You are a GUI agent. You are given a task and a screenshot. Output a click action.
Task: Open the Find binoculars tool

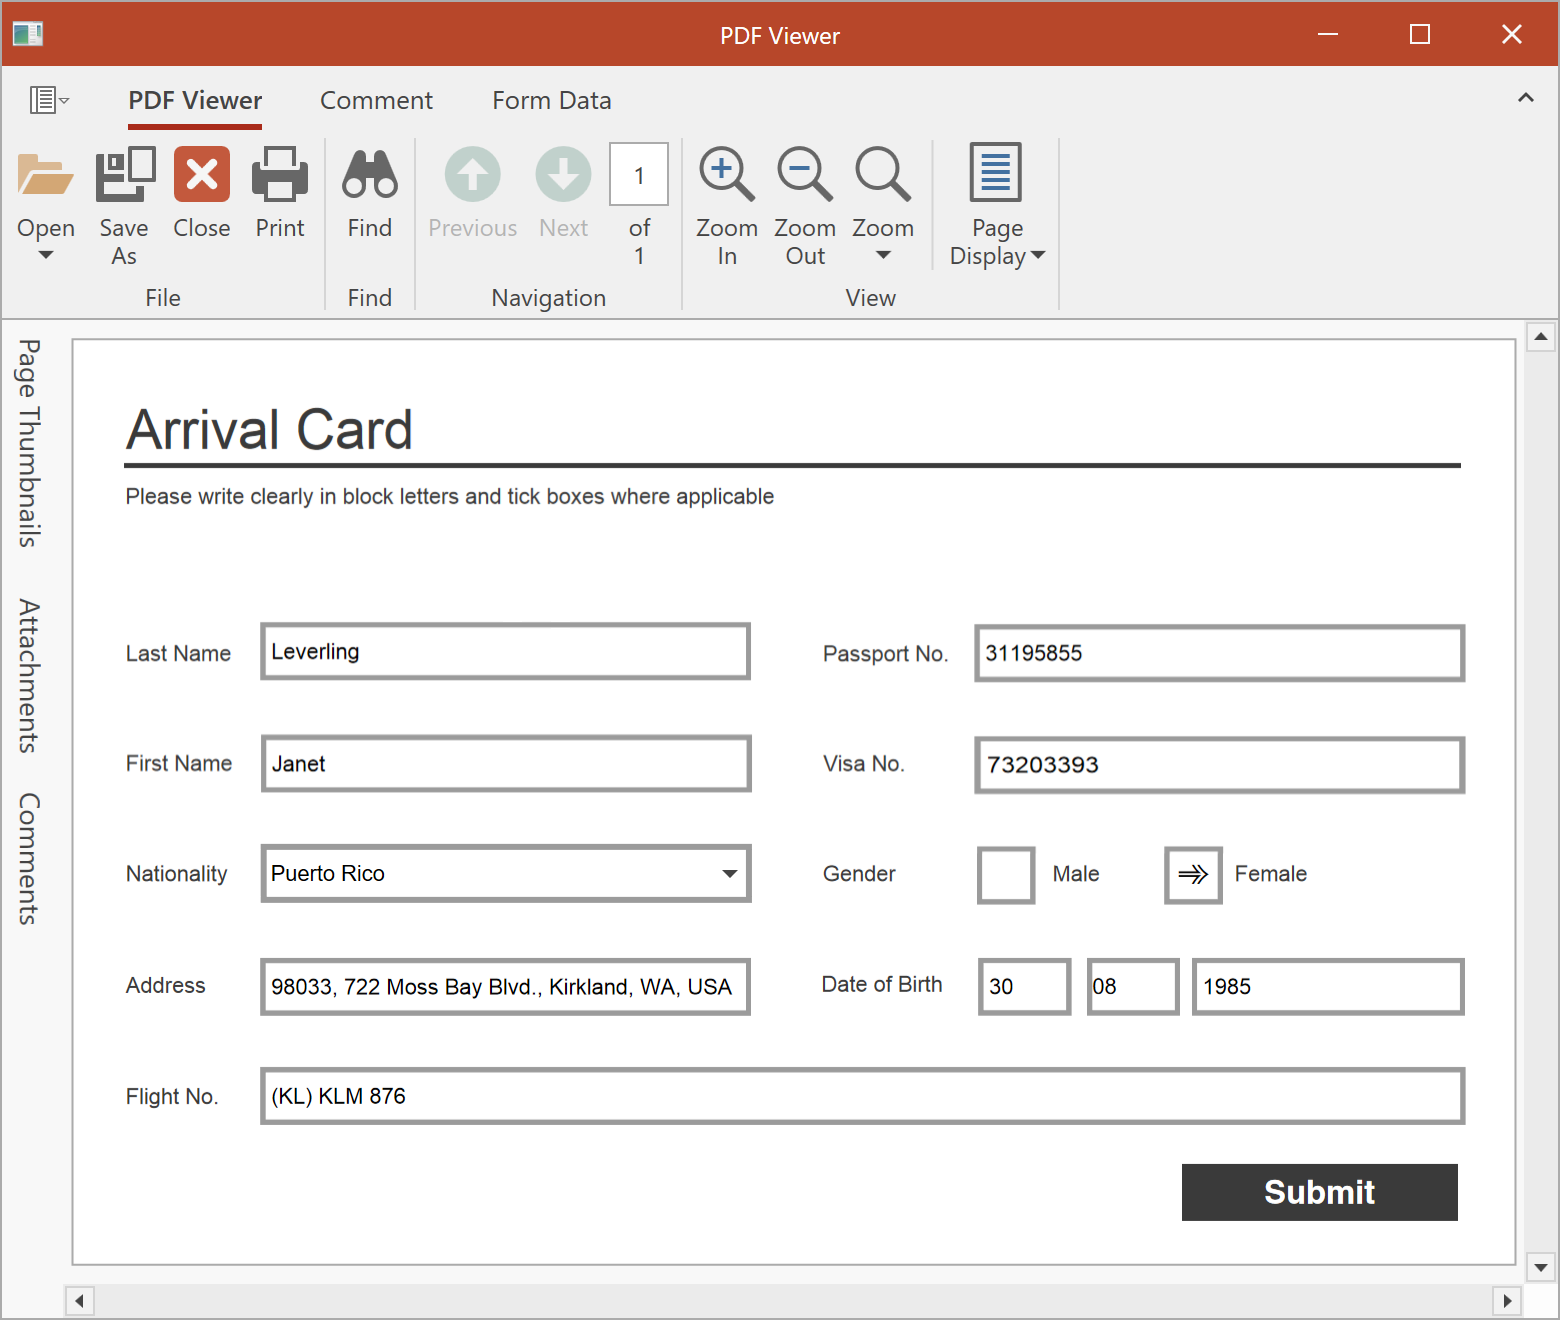(x=369, y=176)
